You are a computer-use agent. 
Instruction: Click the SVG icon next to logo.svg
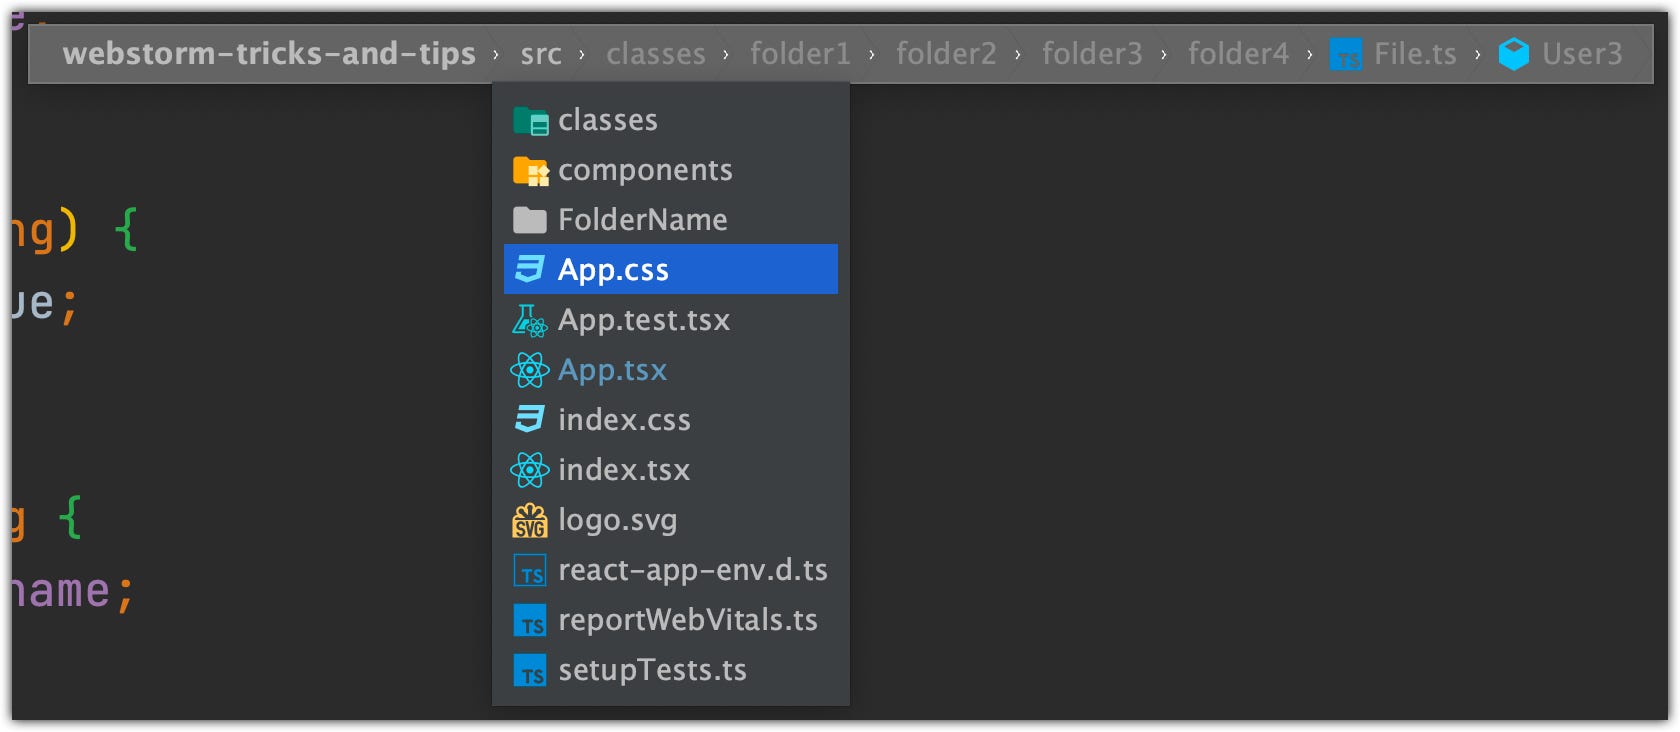(x=529, y=520)
